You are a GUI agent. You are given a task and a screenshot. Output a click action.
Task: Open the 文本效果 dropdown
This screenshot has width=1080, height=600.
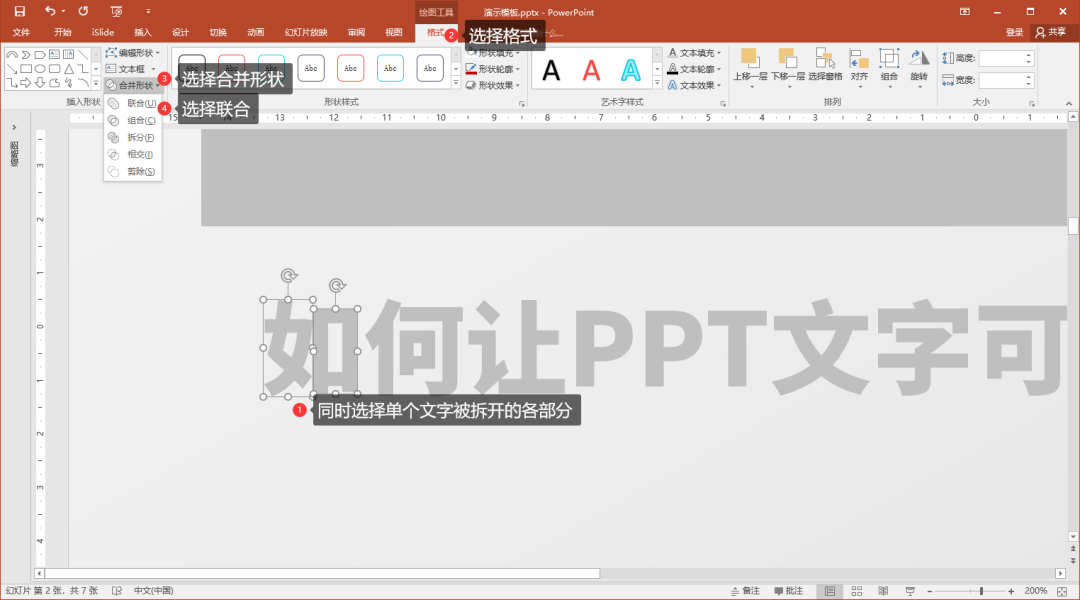(x=694, y=85)
